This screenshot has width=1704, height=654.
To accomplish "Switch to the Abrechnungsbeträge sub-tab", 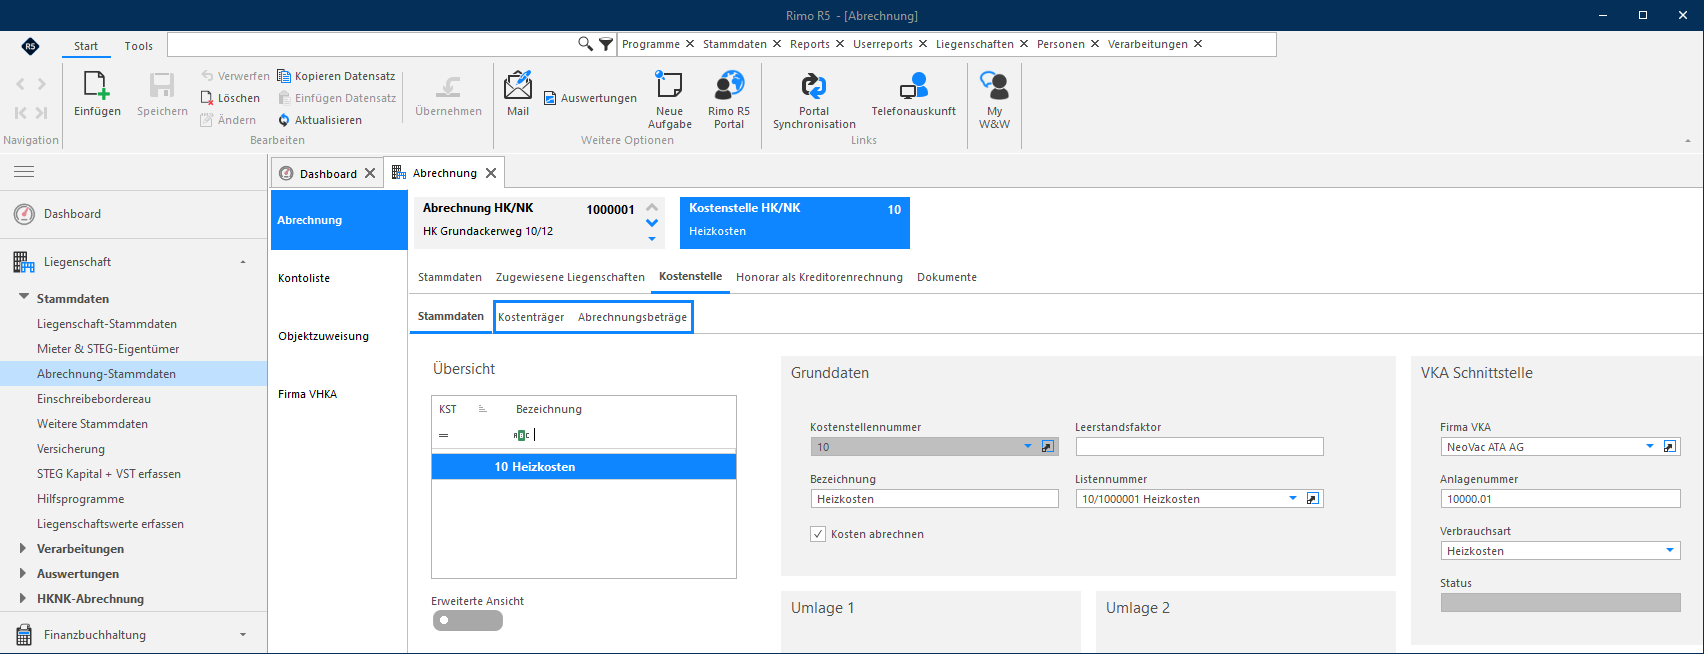I will [632, 317].
